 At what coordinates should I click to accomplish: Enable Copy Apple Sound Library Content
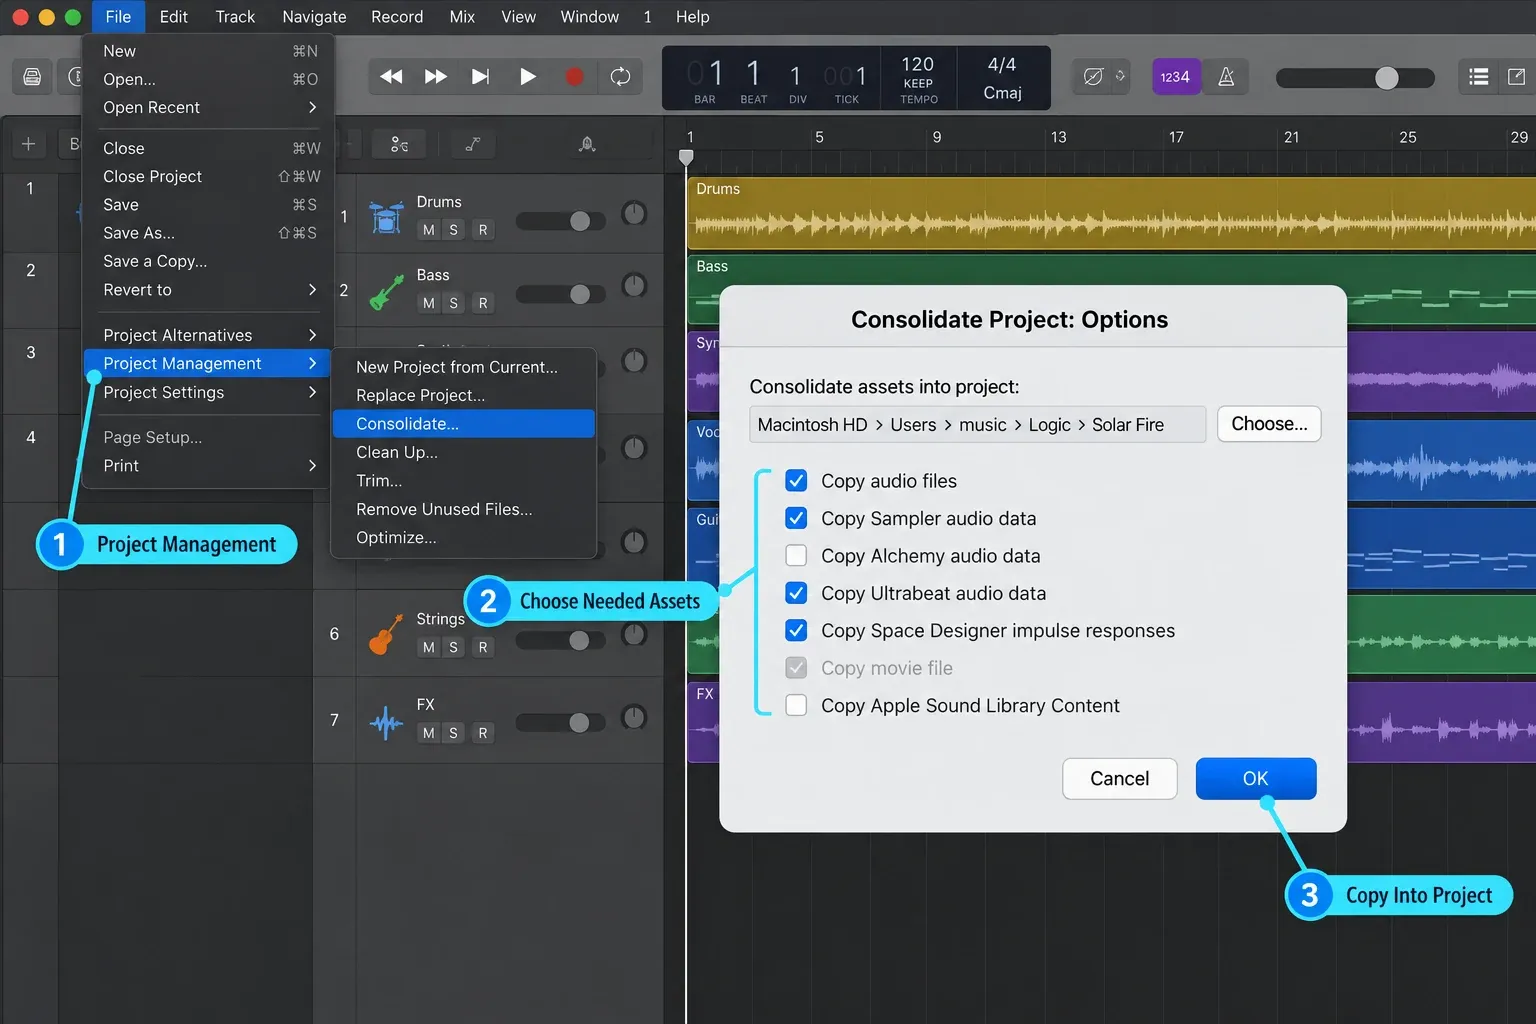point(796,705)
